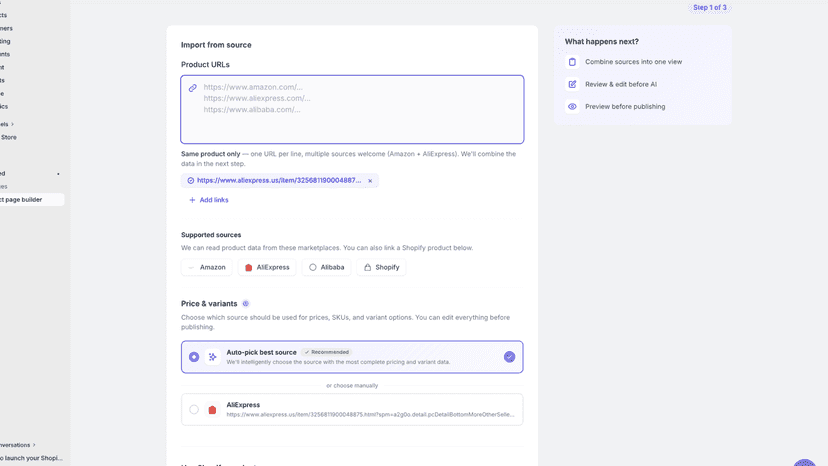The image size is (828, 466).
Task: Click Review & edit before AI text
Action: point(620,84)
